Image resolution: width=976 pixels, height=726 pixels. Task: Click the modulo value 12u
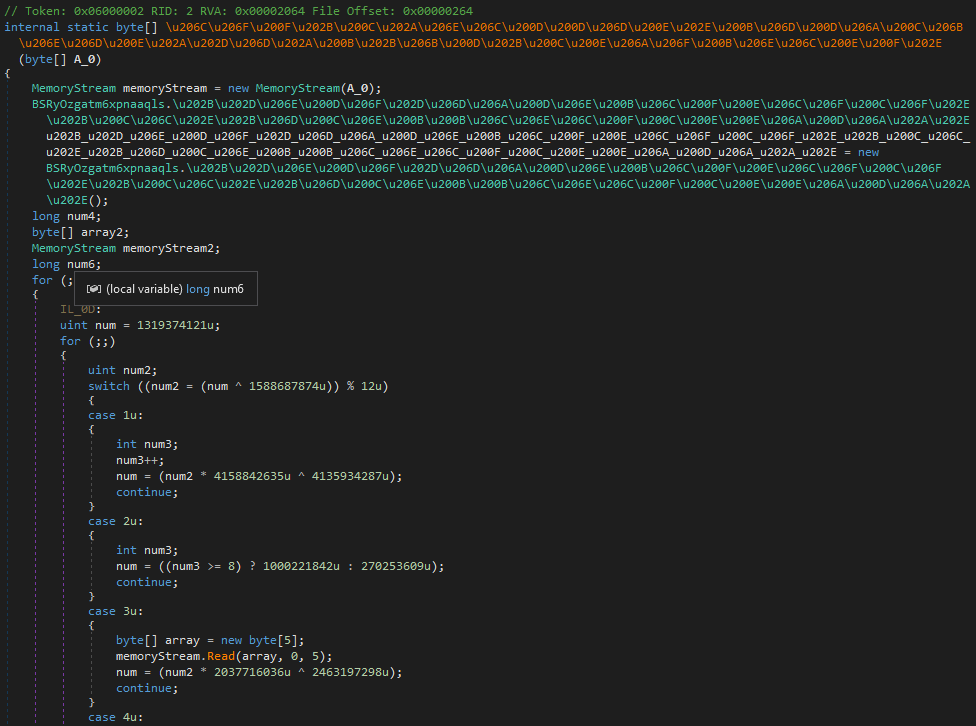(372, 386)
